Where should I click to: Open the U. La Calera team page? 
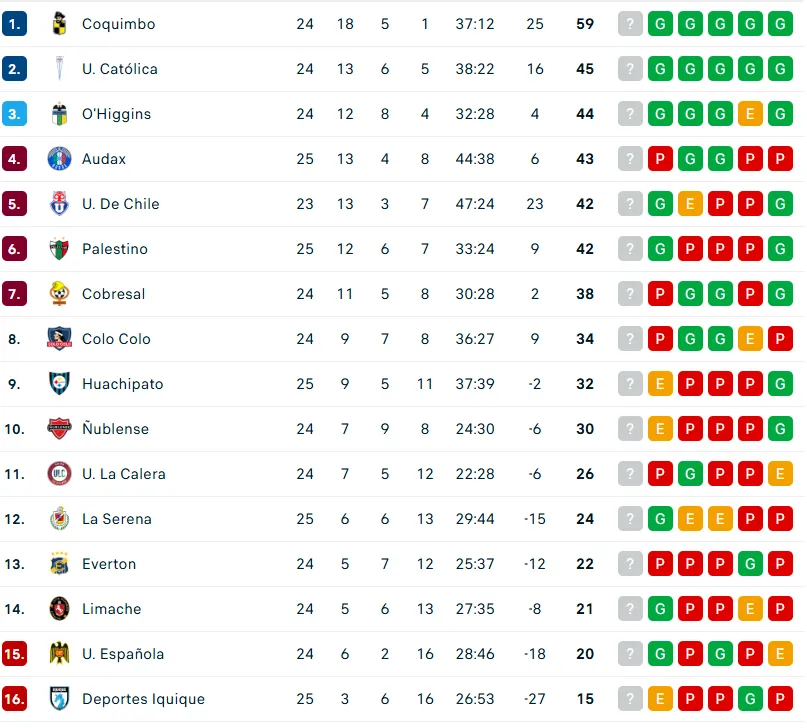123,474
